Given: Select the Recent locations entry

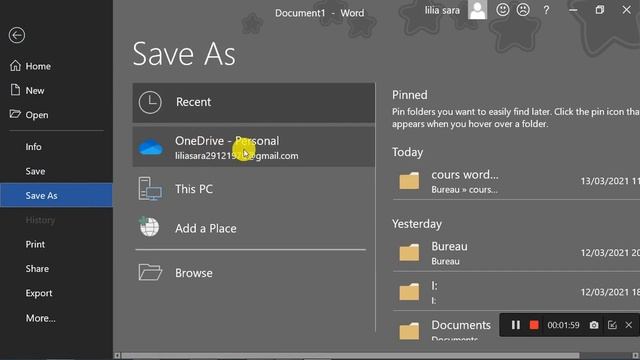Looking at the screenshot, I should 253,102.
